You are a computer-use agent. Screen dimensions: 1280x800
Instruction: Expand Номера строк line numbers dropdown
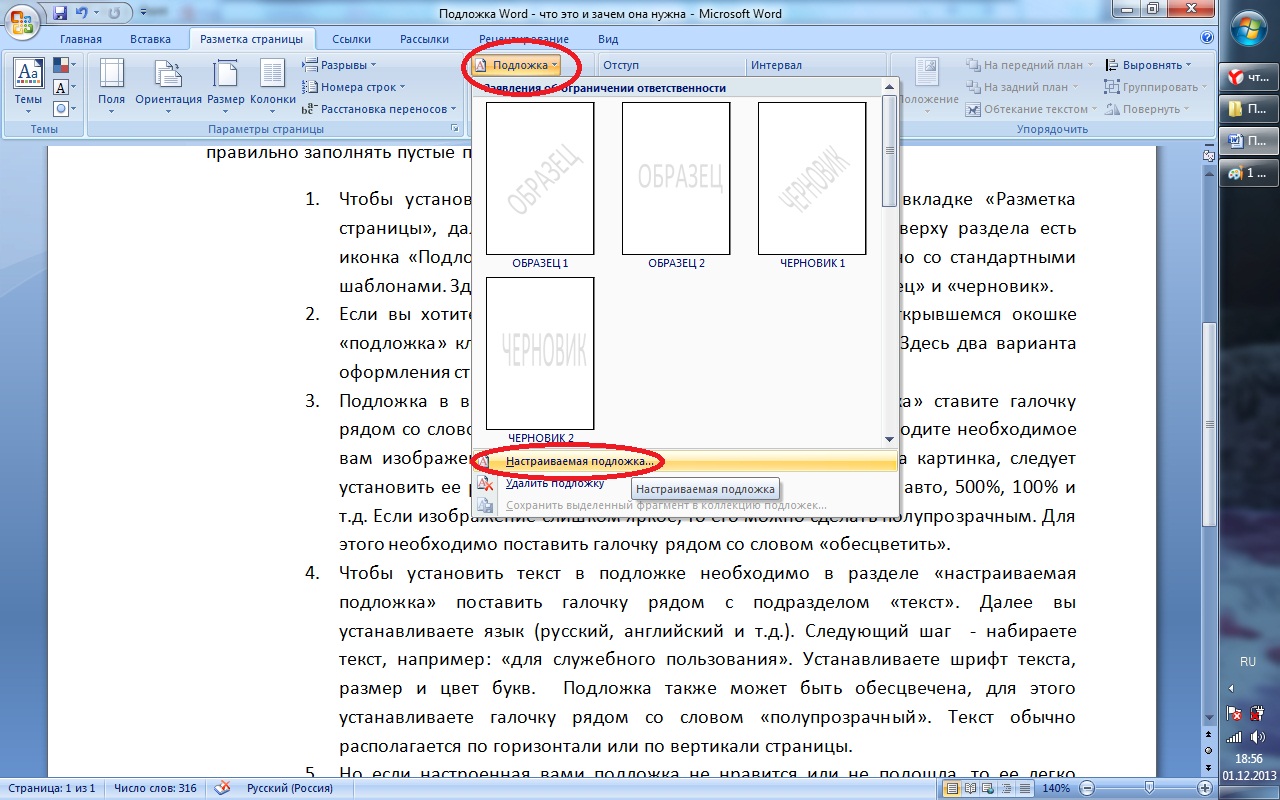[354, 87]
